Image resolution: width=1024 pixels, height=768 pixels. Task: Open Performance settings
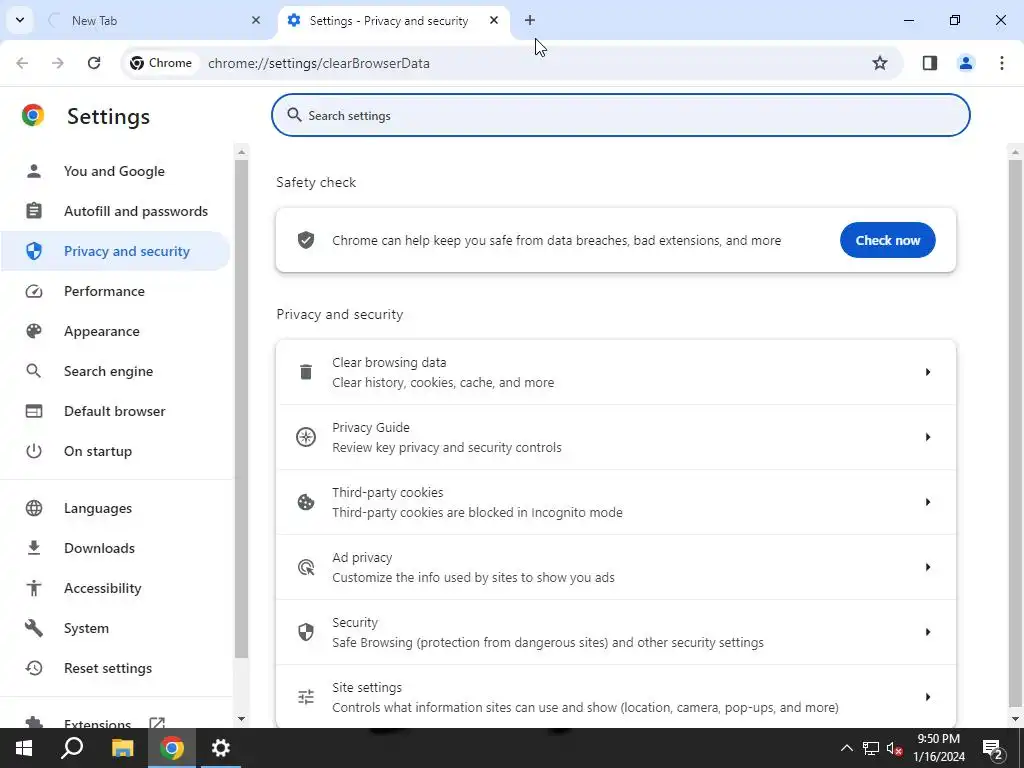(116, 291)
